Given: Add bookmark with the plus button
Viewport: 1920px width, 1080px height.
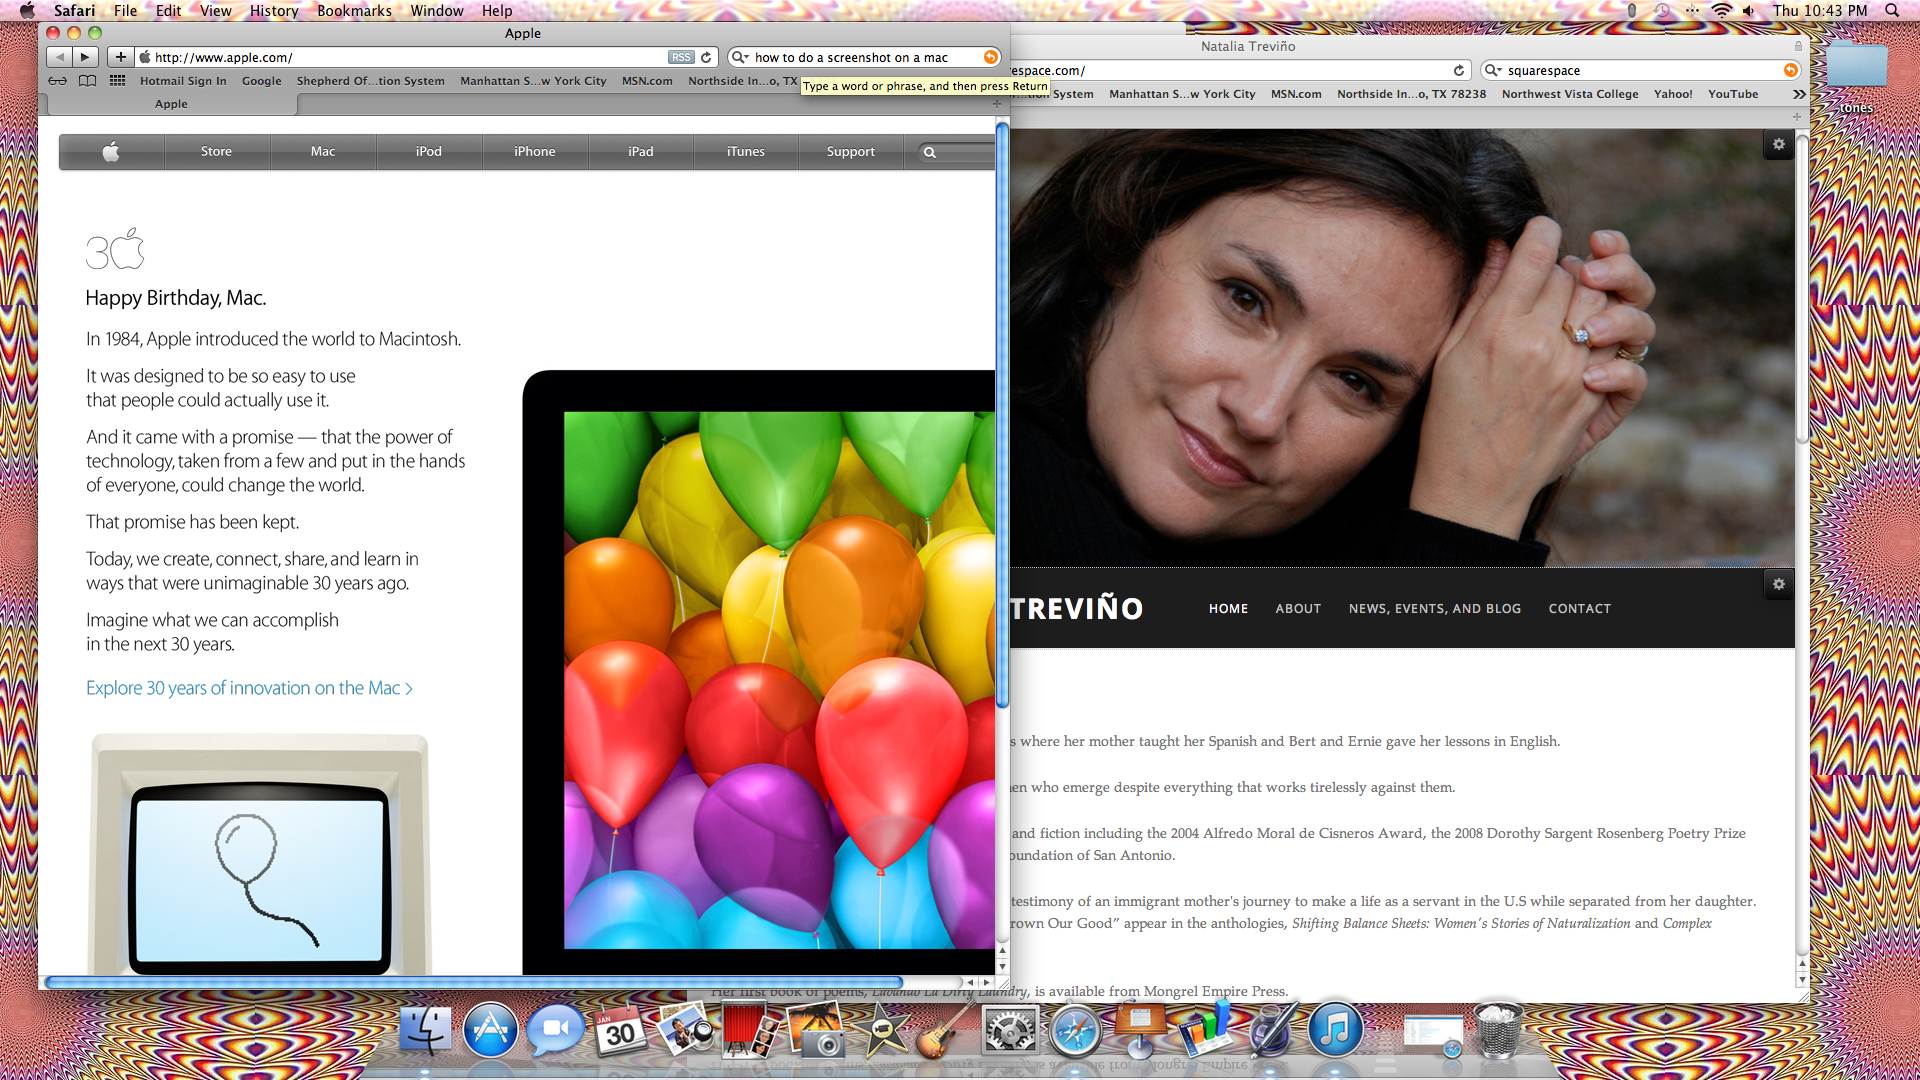Looking at the screenshot, I should (120, 57).
